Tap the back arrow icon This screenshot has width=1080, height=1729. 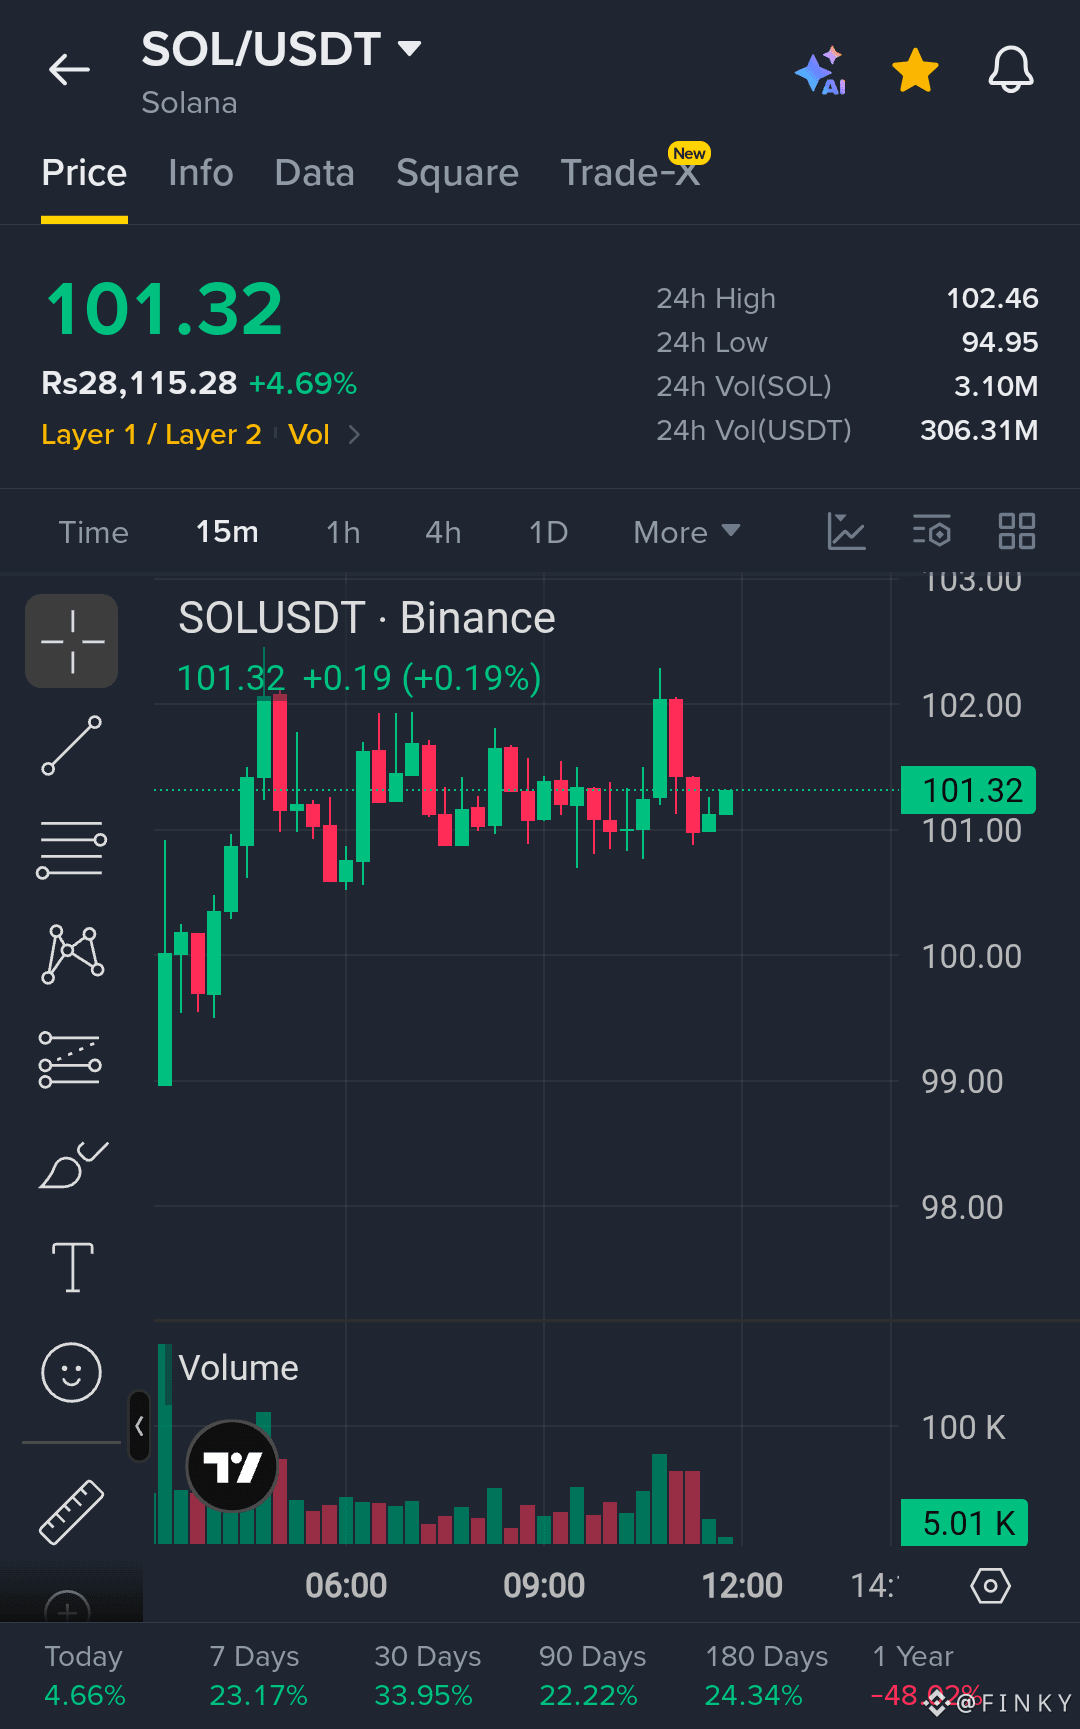pyautogui.click(x=69, y=69)
